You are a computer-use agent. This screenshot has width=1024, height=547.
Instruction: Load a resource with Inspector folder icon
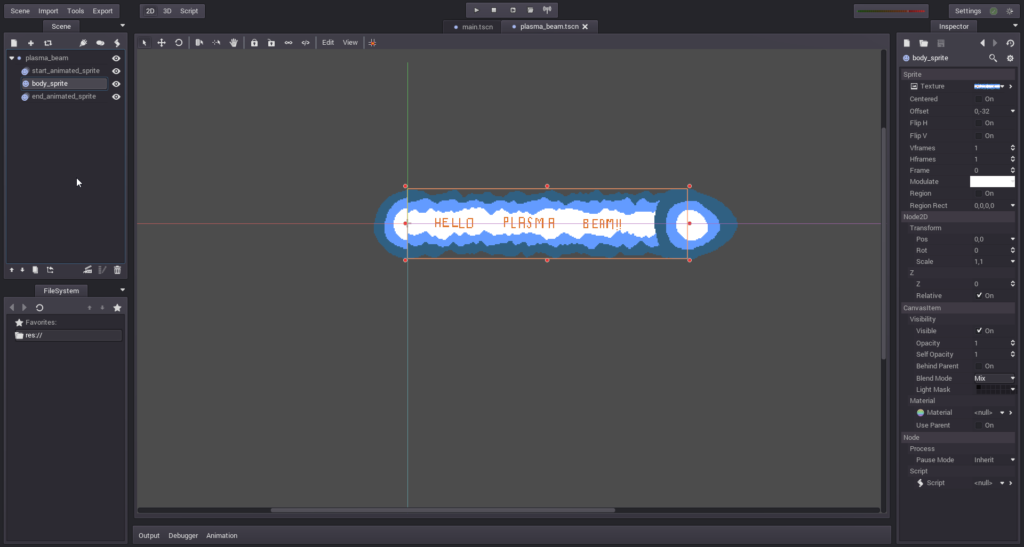[923, 43]
